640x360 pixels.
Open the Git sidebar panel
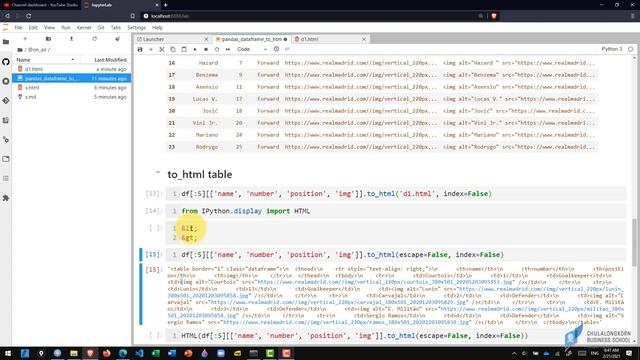[6, 101]
